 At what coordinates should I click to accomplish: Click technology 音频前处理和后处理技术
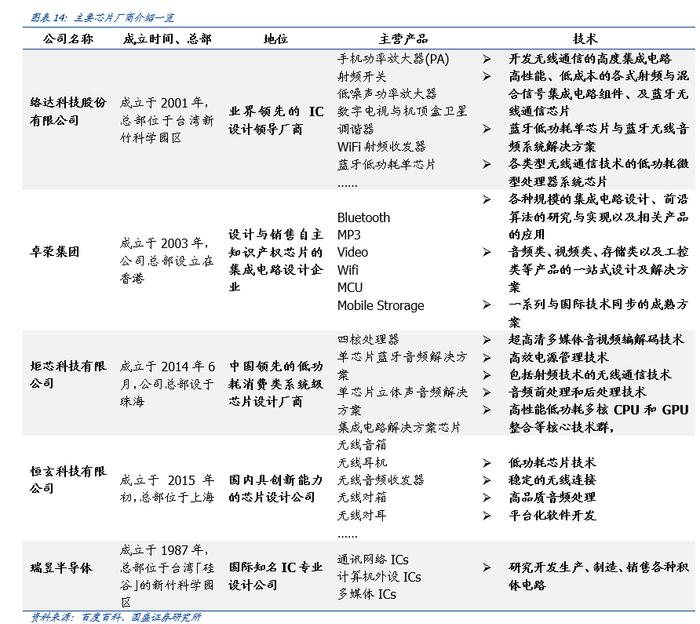[577, 392]
